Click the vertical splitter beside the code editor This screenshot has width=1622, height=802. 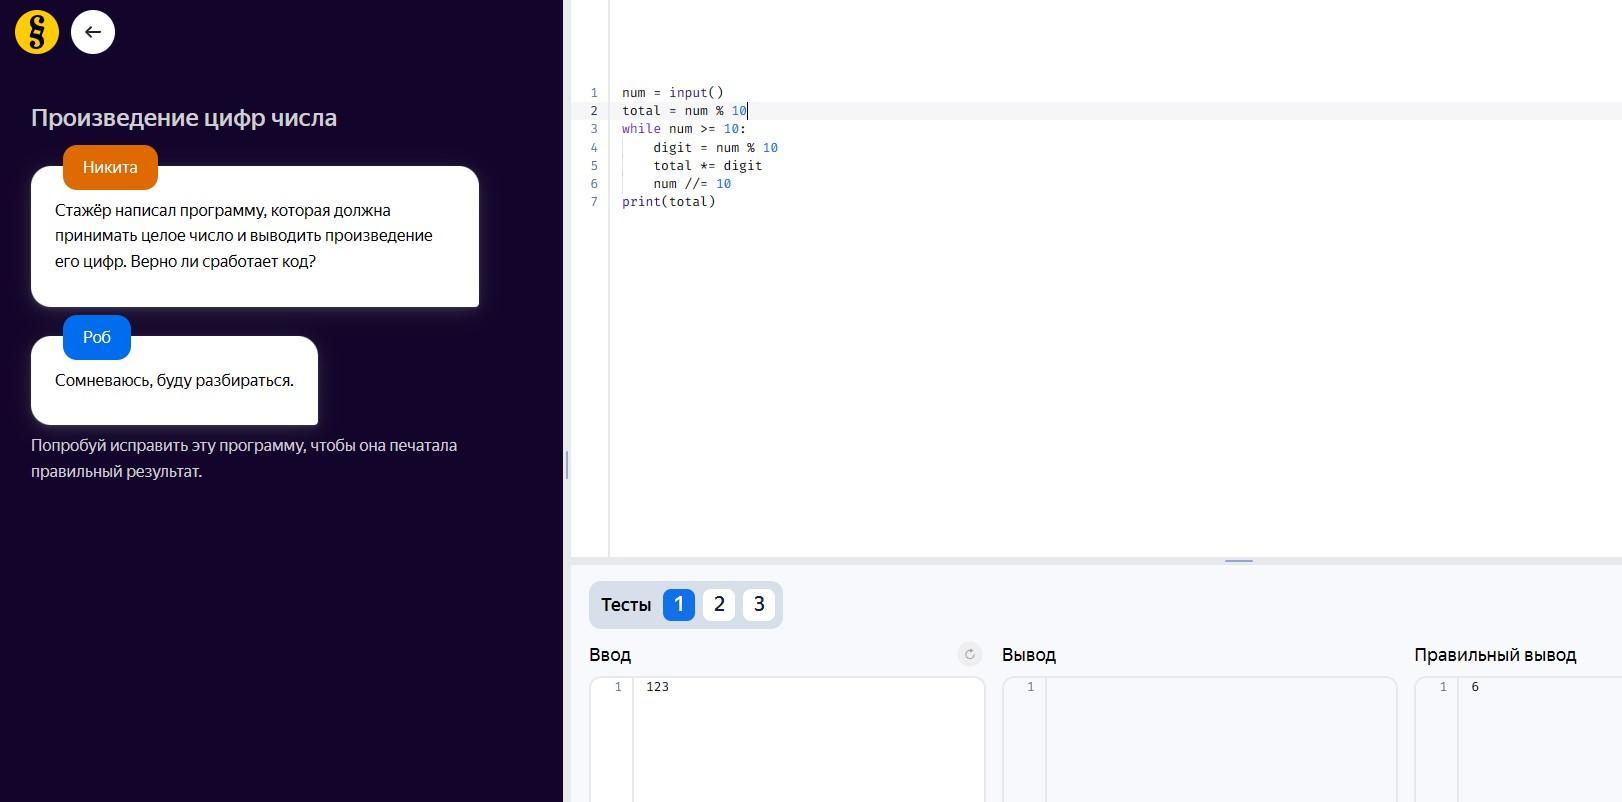coord(567,465)
